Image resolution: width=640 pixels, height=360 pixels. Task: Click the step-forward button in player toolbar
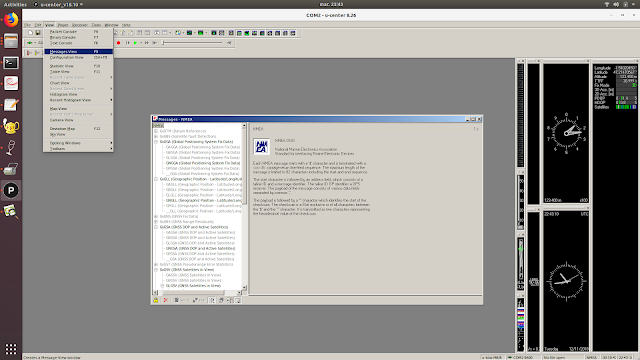(x=128, y=42)
